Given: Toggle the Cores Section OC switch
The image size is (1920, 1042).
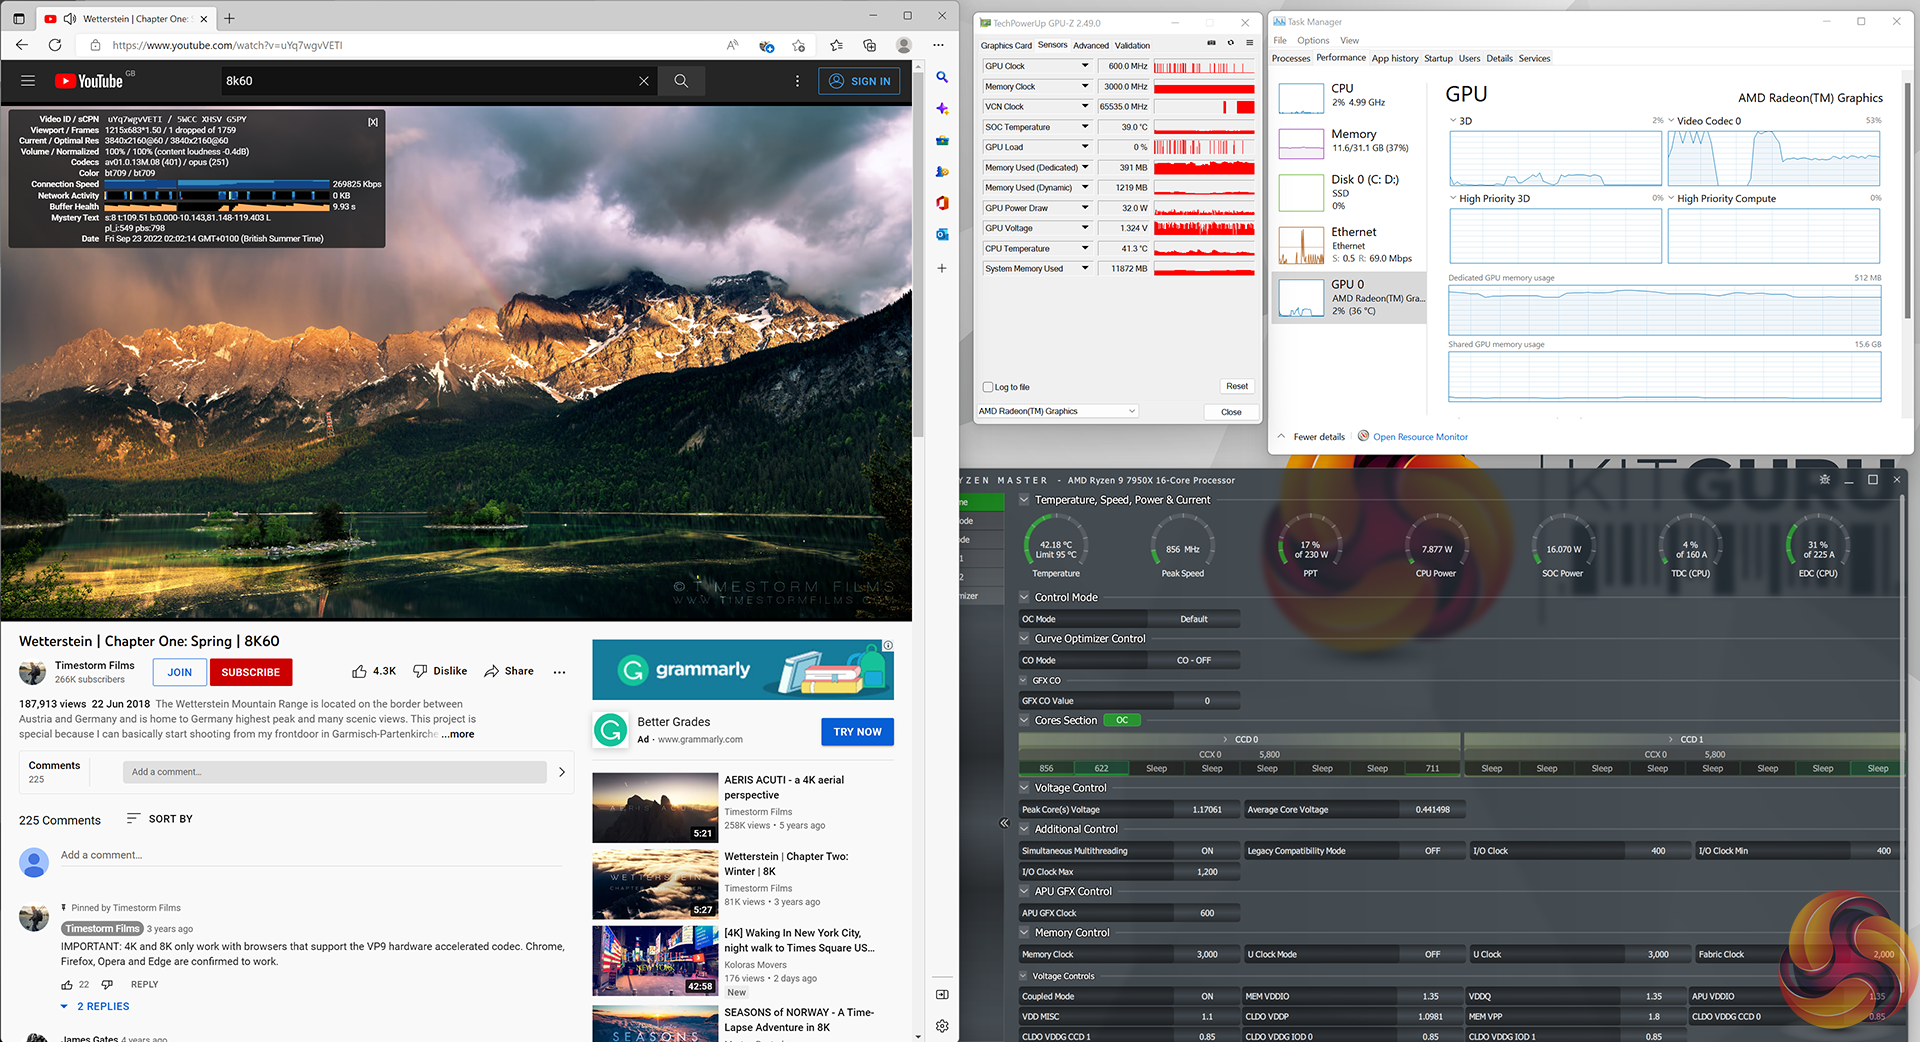Looking at the screenshot, I should point(1122,720).
